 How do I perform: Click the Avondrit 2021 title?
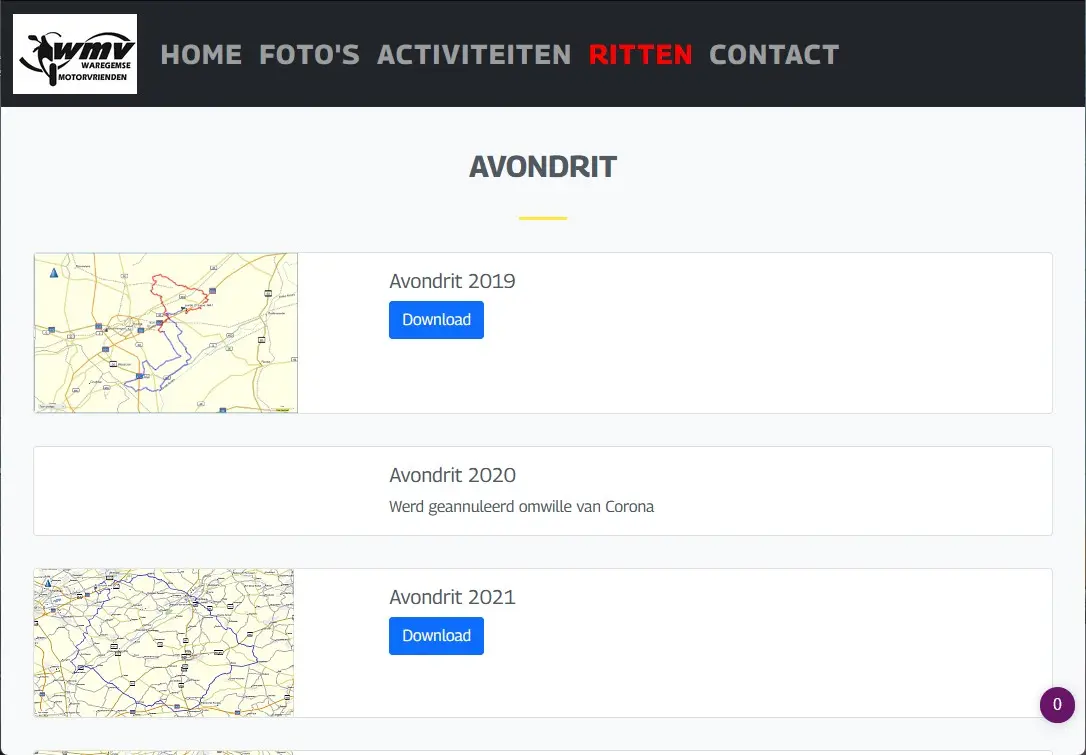tap(452, 597)
